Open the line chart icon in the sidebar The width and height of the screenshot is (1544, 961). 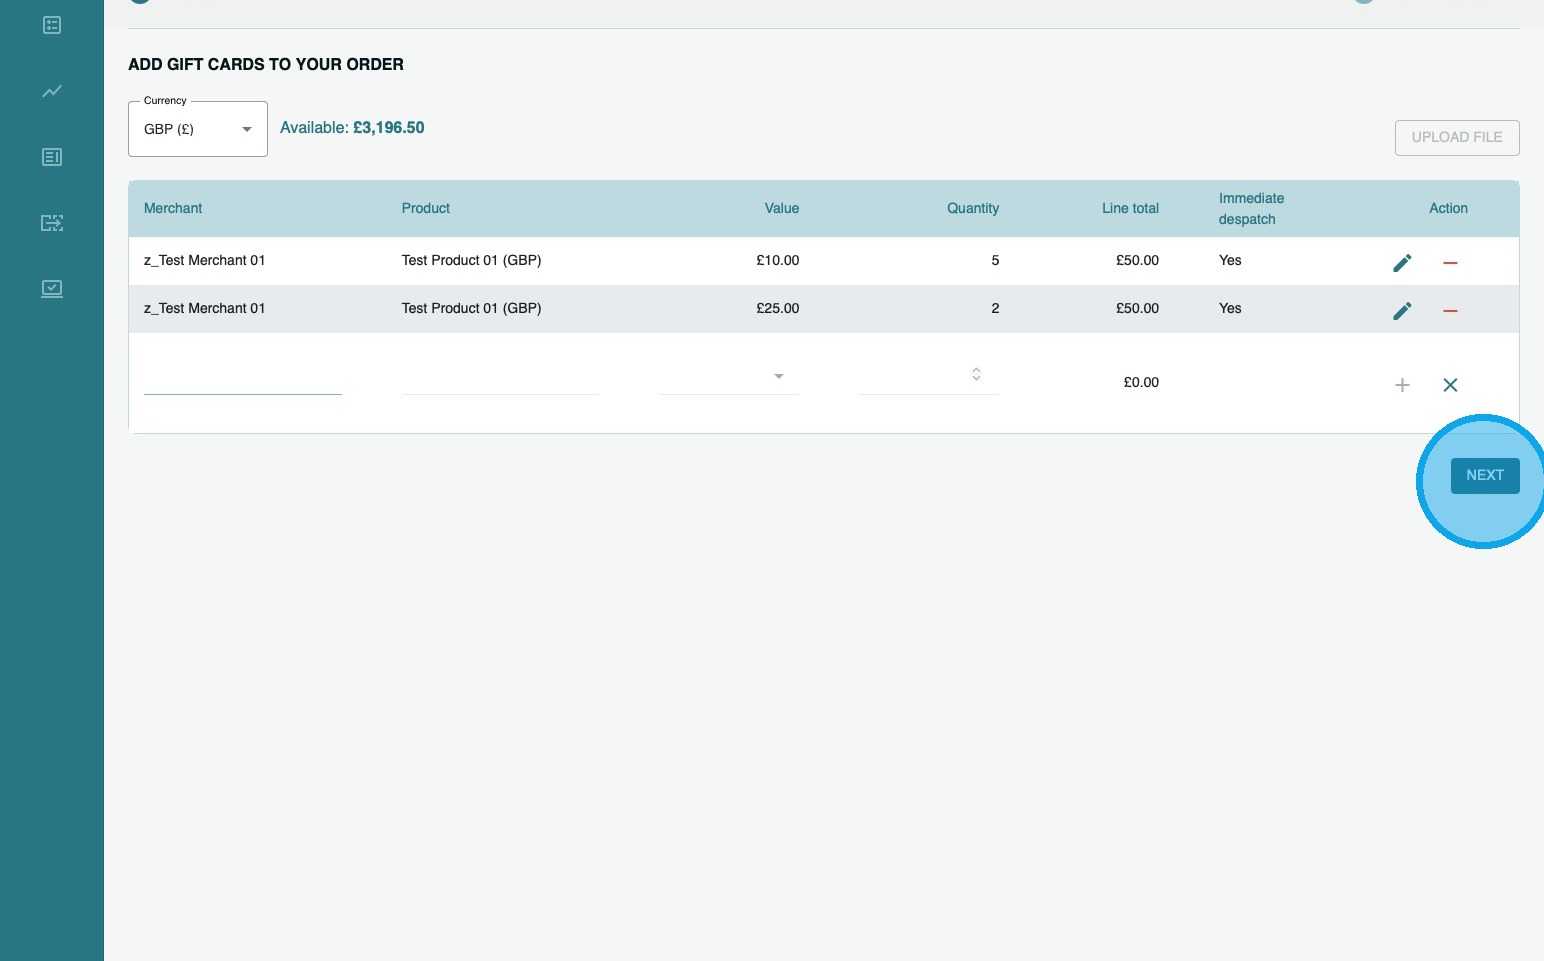tap(52, 91)
